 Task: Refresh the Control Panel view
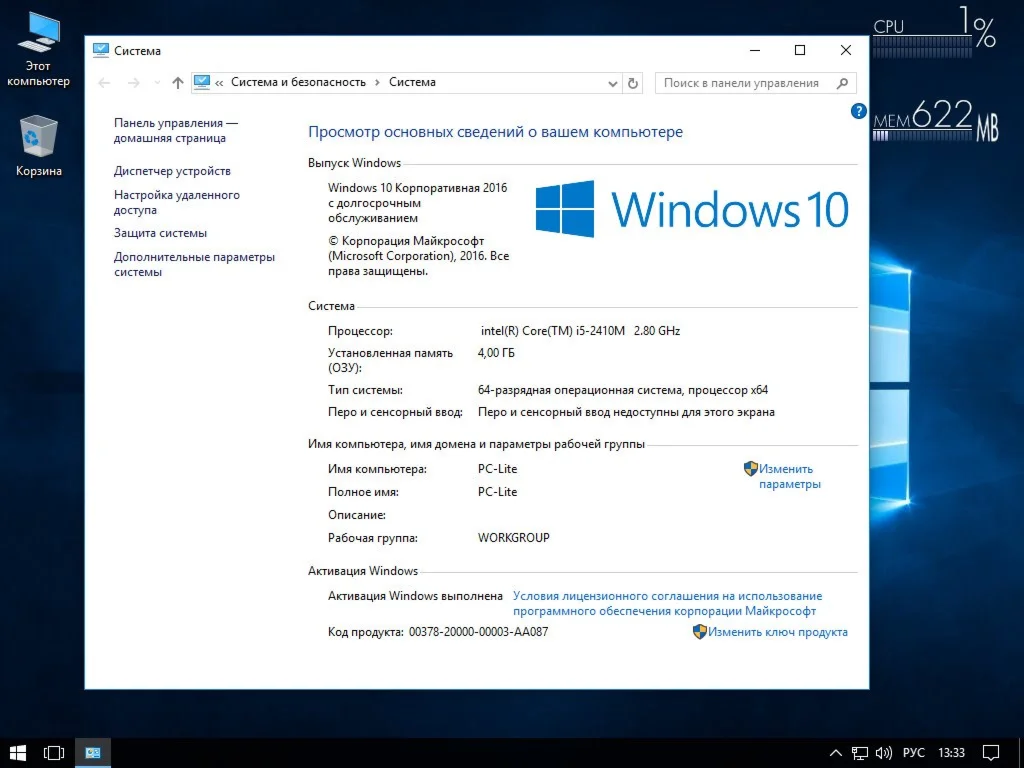(633, 83)
